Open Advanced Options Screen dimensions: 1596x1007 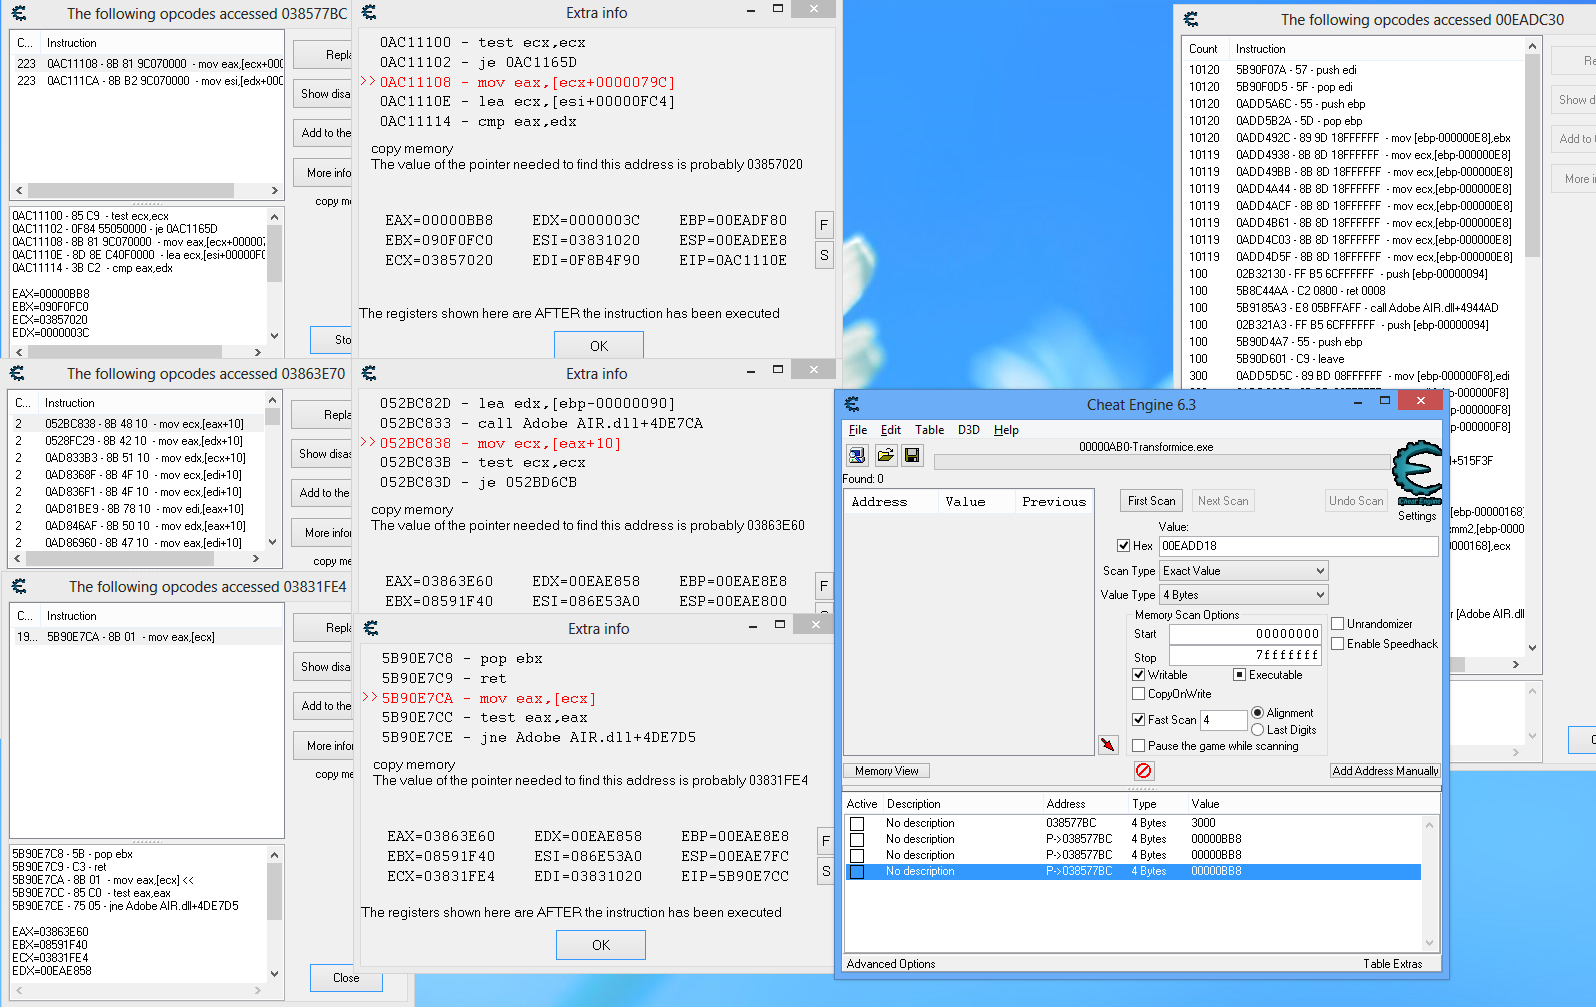click(x=891, y=964)
